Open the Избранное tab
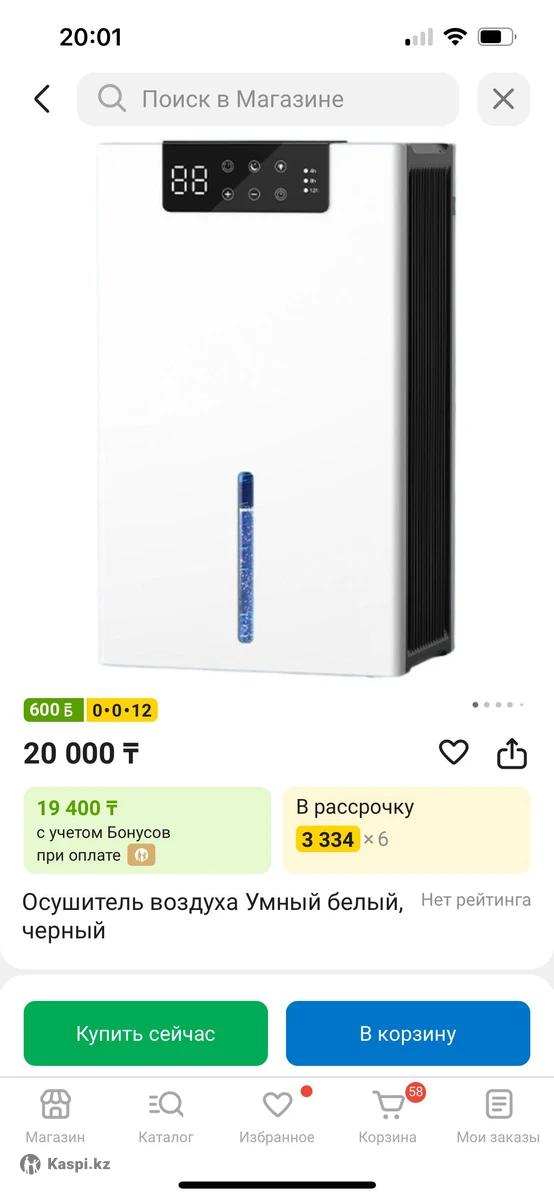The height and width of the screenshot is (1200, 554). click(x=277, y=1117)
